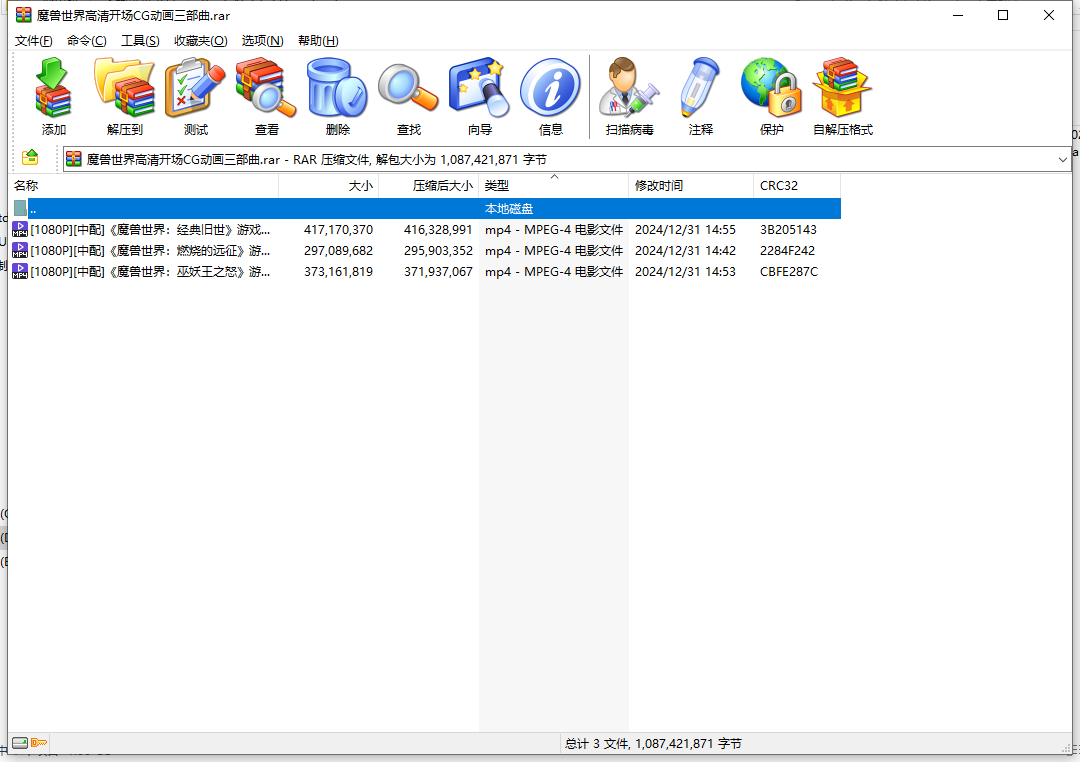Select the 巫妖王之怒 mp4 file row
Viewport: 1080px width, 762px height.
(150, 272)
